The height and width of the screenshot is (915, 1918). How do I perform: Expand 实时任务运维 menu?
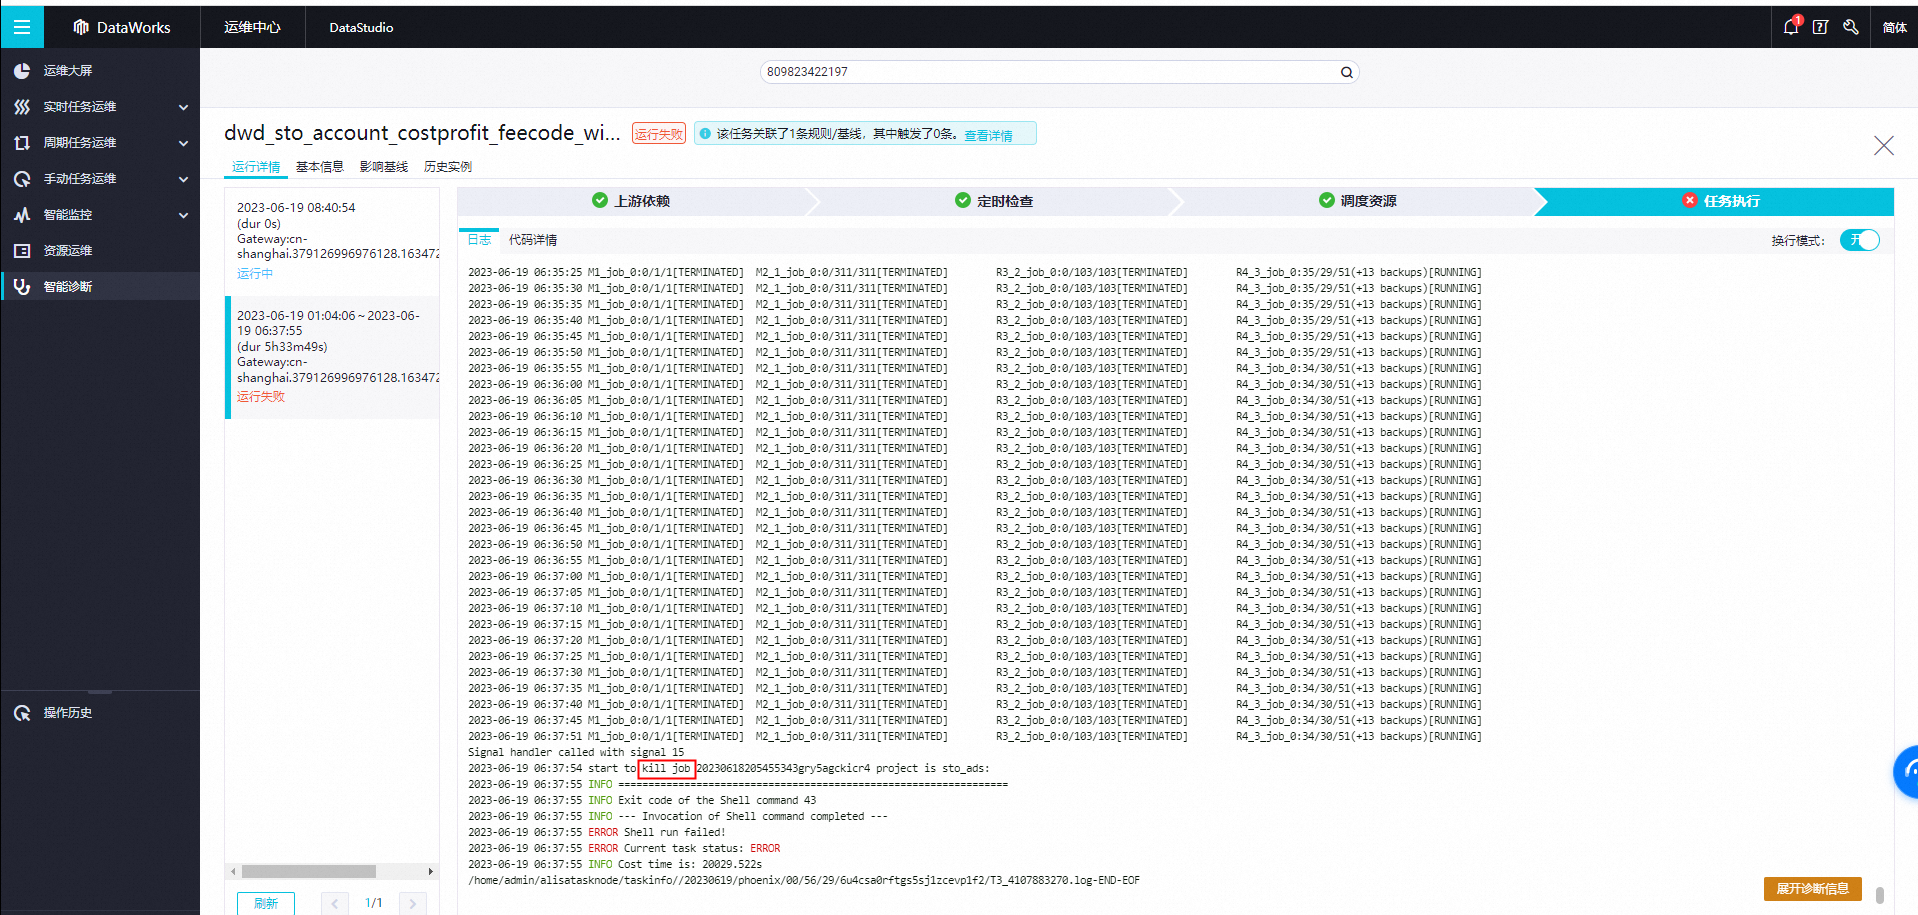tap(183, 107)
